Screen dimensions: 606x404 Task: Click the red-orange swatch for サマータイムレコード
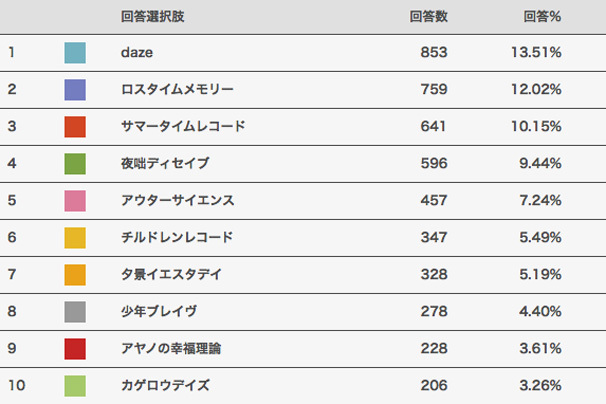(75, 127)
